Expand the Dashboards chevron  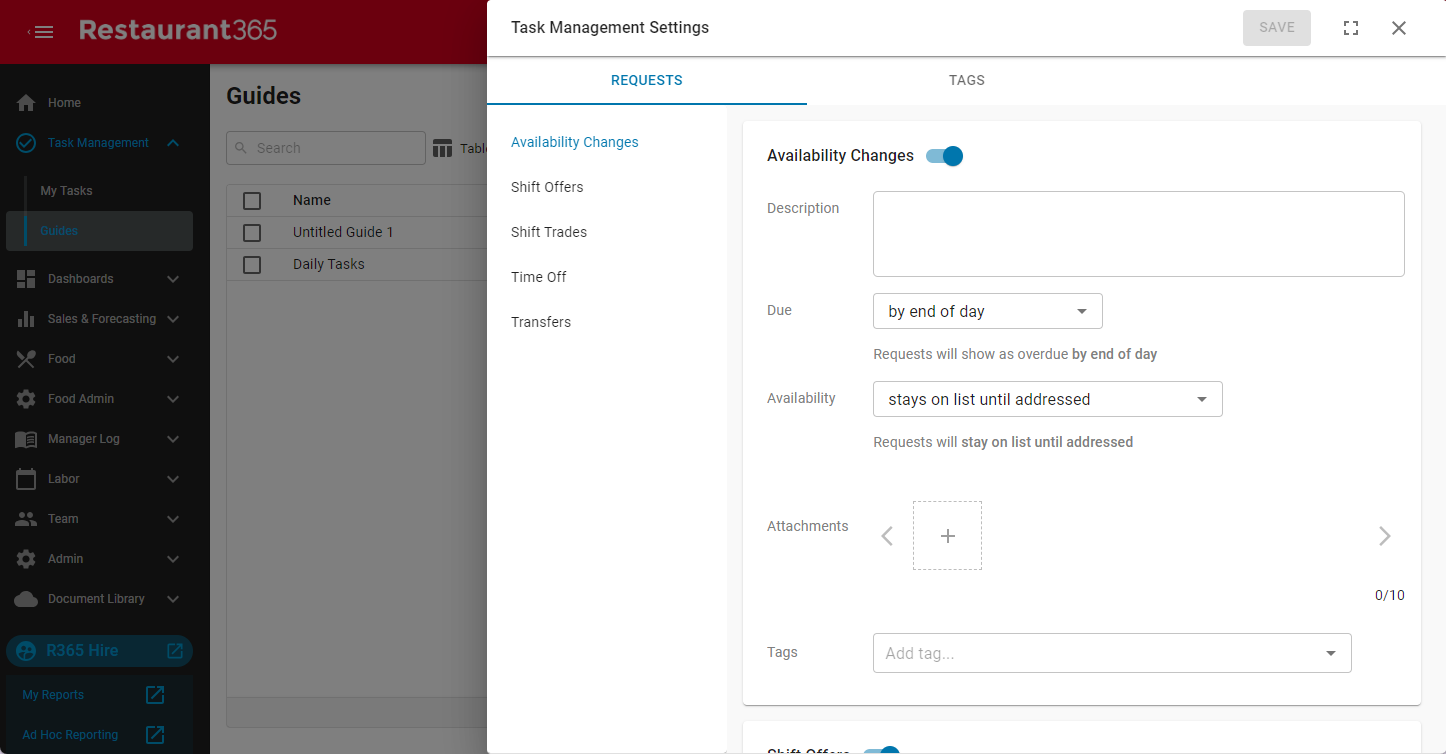(x=173, y=279)
